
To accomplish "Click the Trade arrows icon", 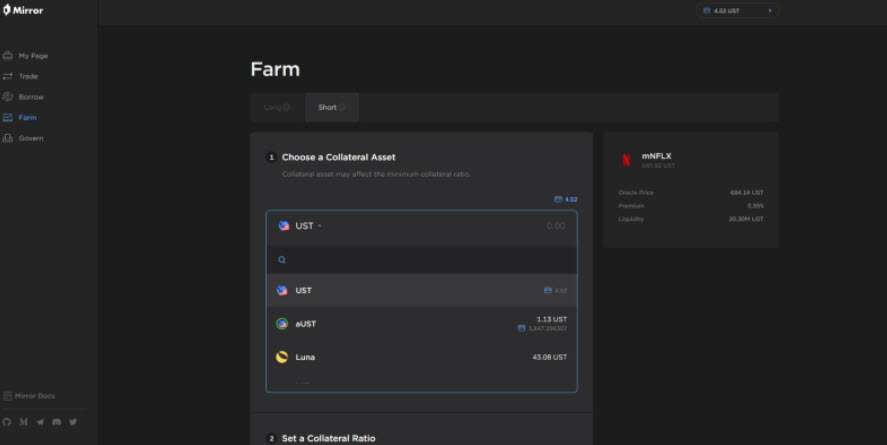I will point(7,76).
